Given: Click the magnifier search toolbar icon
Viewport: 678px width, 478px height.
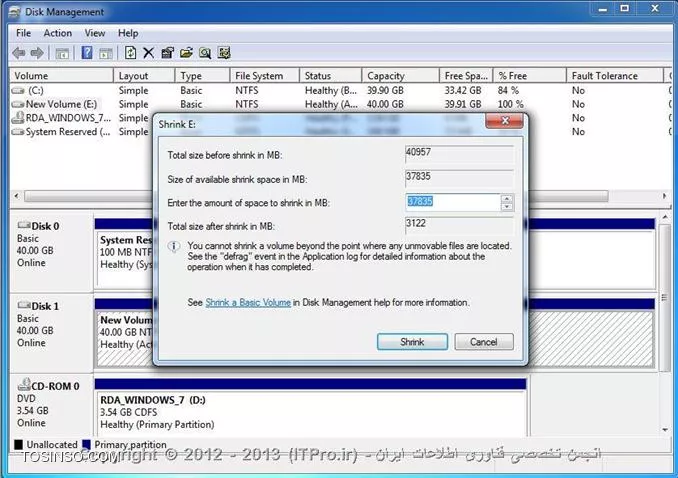Looking at the screenshot, I should [x=205, y=53].
